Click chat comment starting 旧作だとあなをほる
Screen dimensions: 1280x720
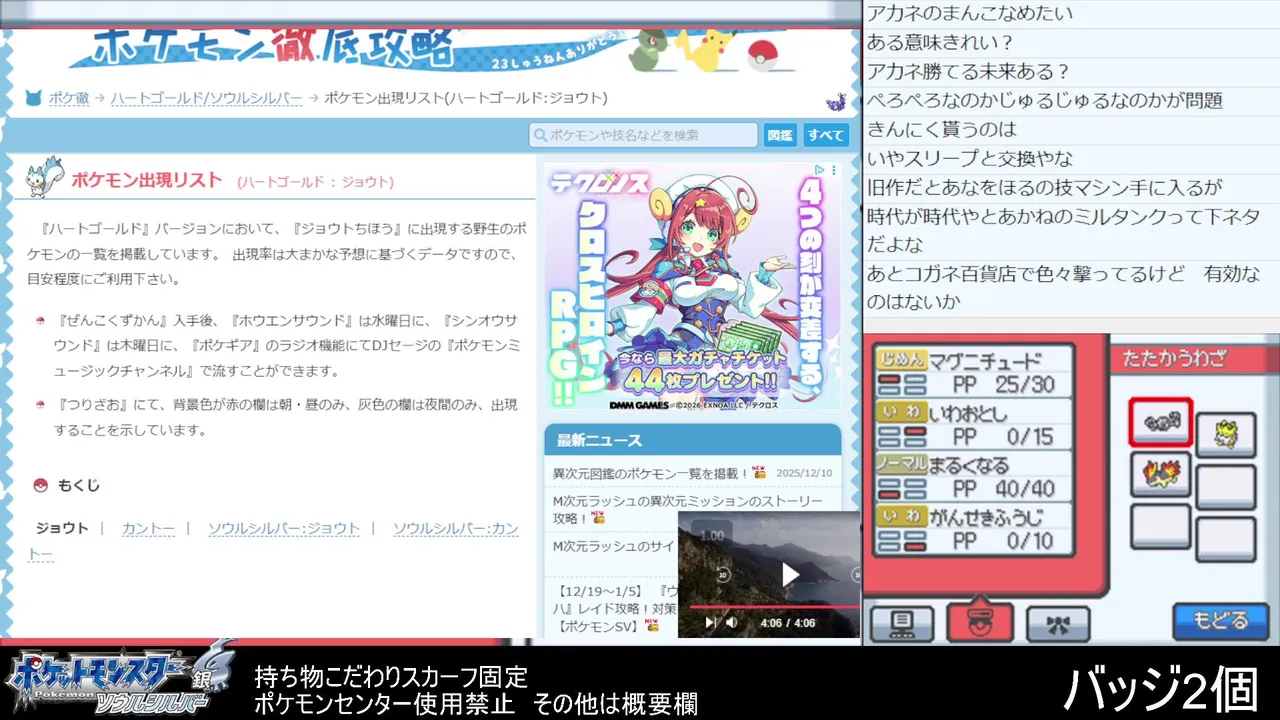pos(1044,187)
